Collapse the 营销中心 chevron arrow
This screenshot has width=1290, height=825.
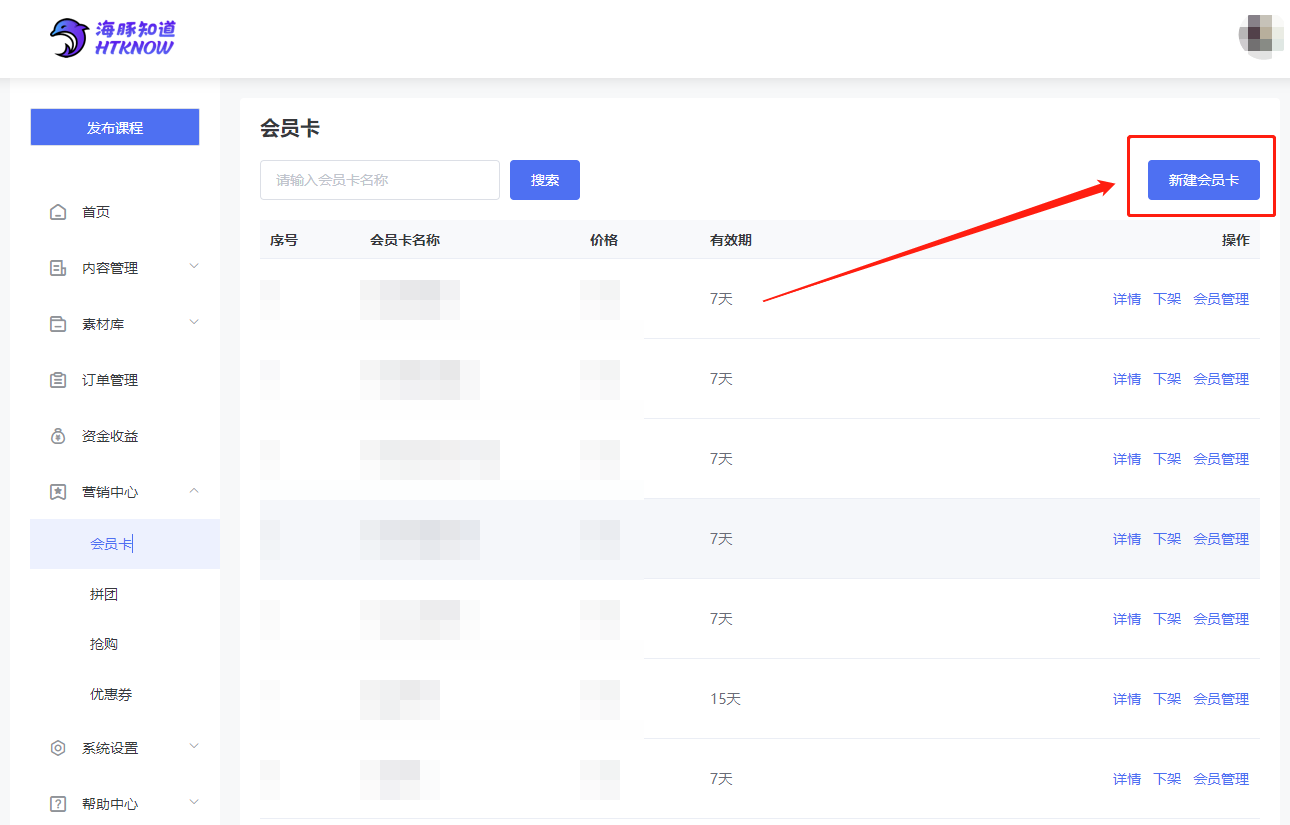coord(194,491)
